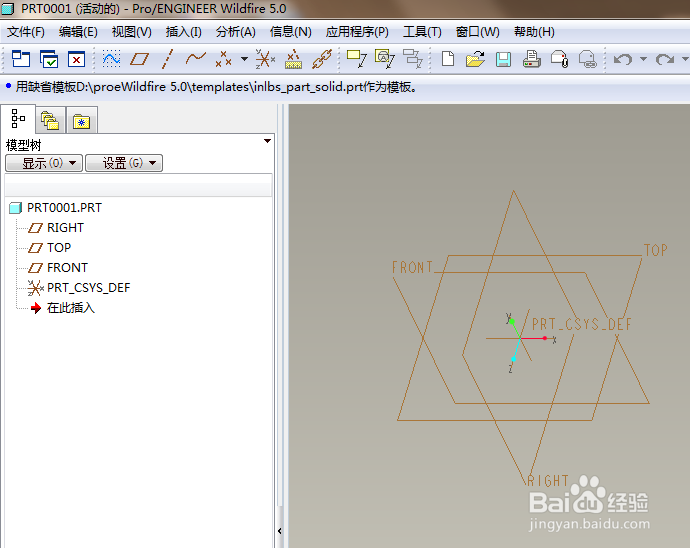Select the Datum Plane tool
This screenshot has width=690, height=548.
pyautogui.click(x=139, y=59)
